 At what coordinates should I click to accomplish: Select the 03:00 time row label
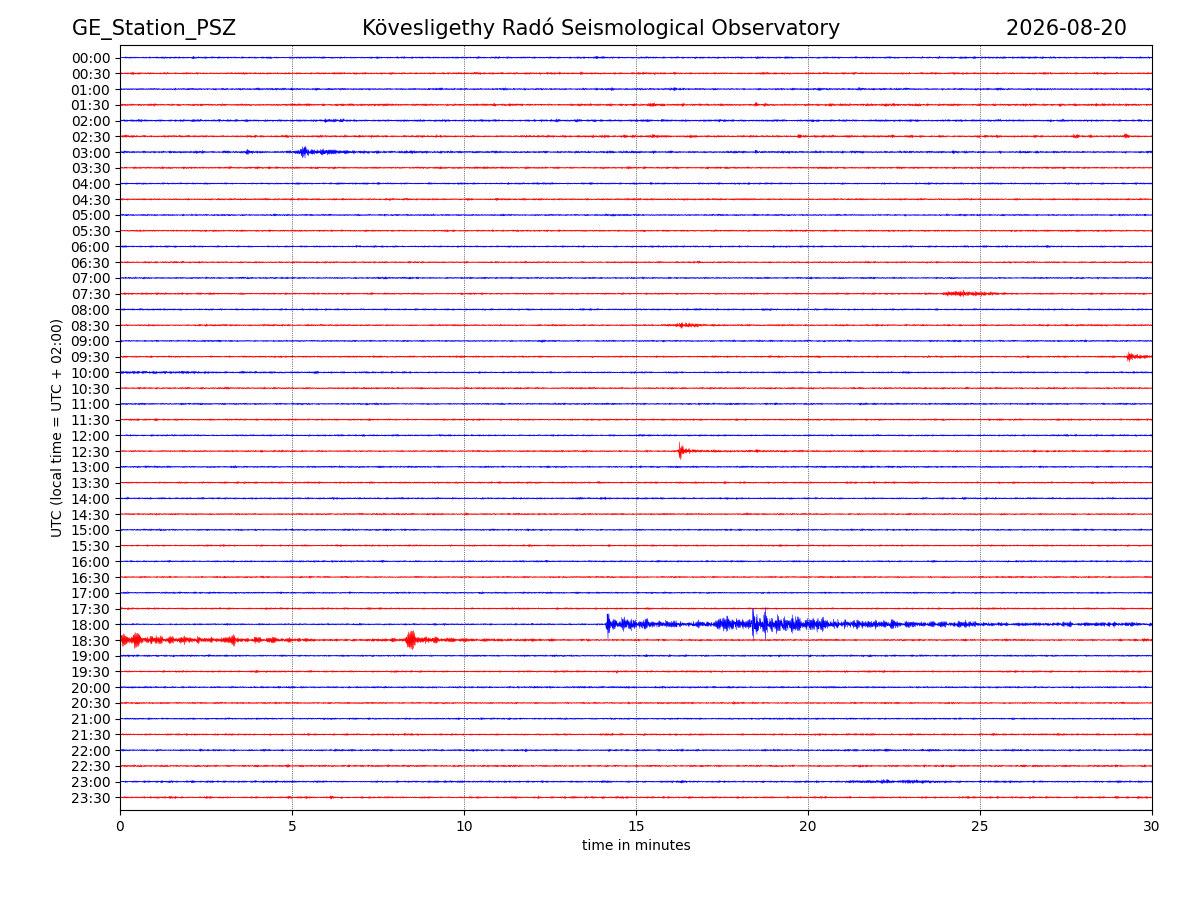(91, 152)
